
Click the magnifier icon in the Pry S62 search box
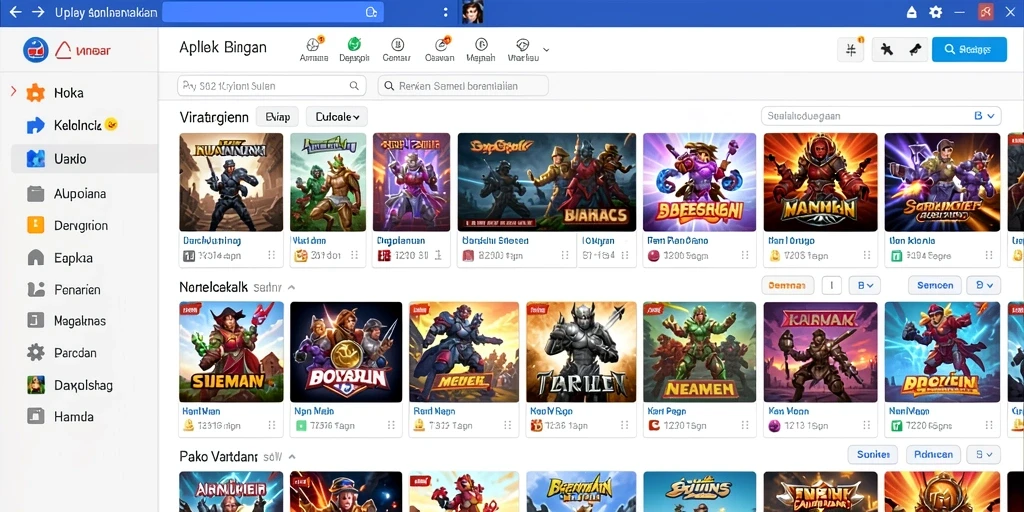pos(354,86)
